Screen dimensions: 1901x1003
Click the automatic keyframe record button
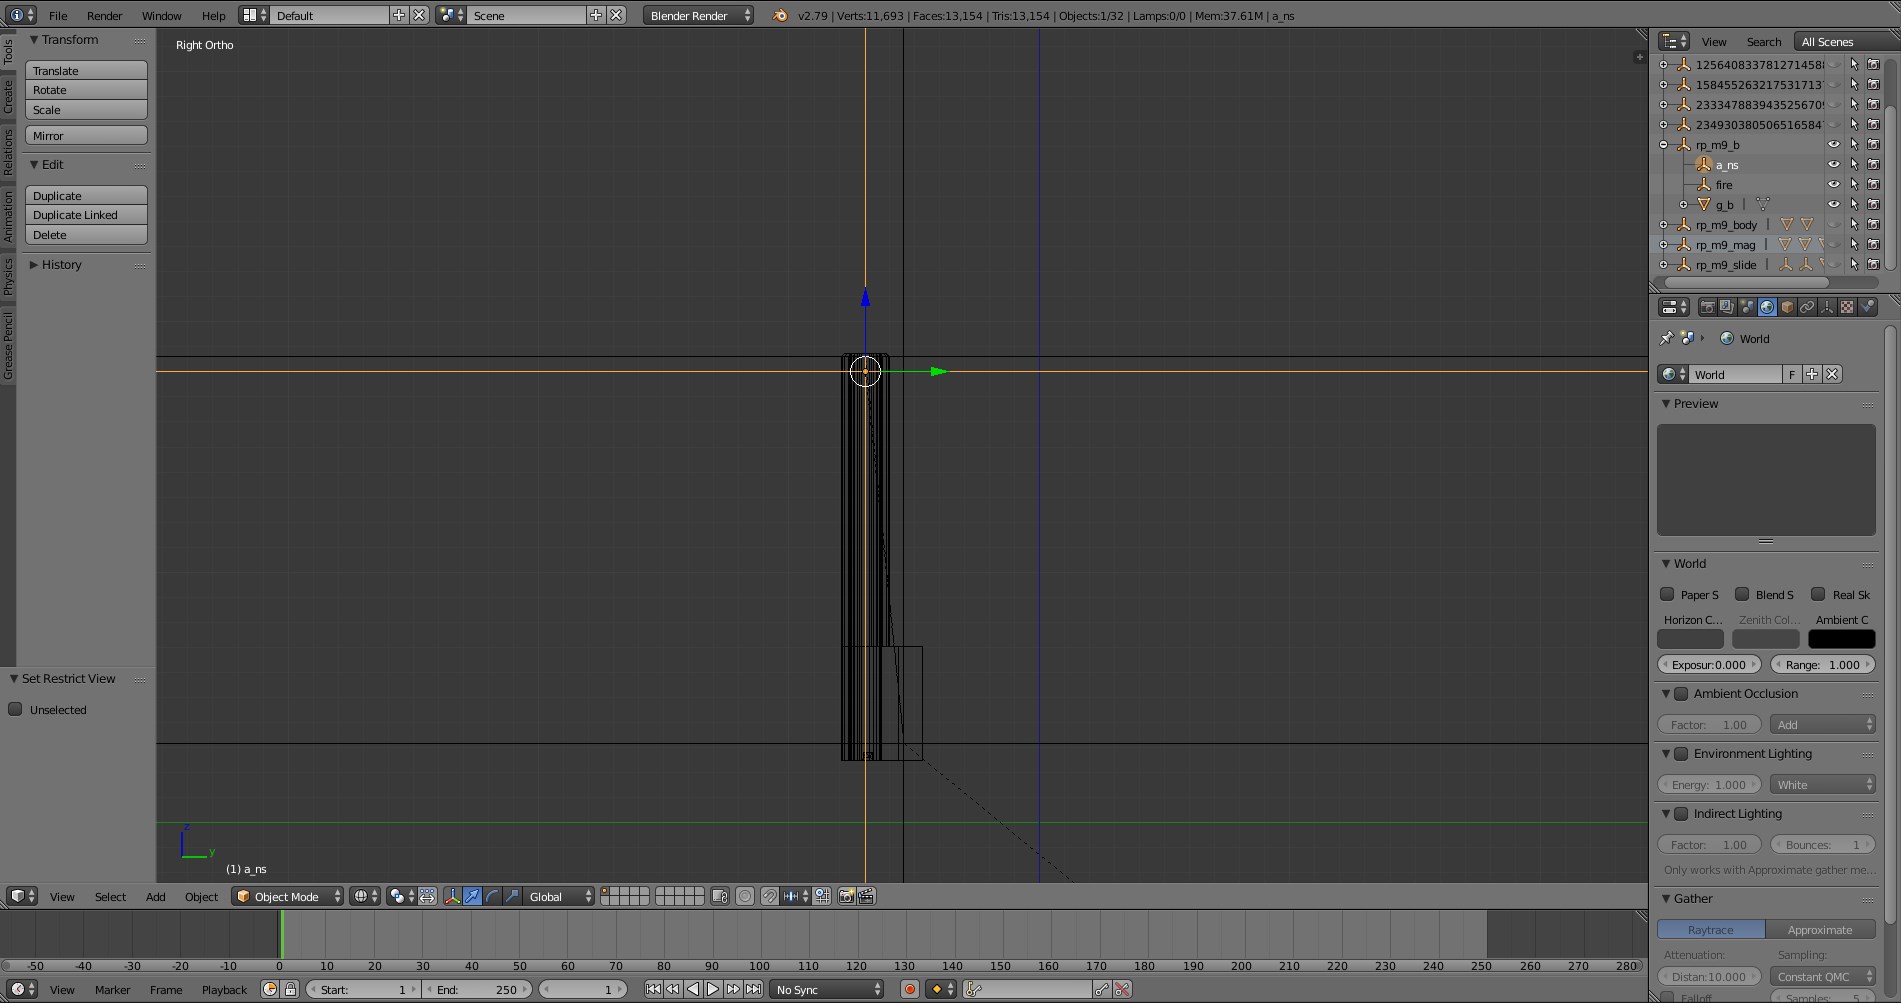pos(909,989)
